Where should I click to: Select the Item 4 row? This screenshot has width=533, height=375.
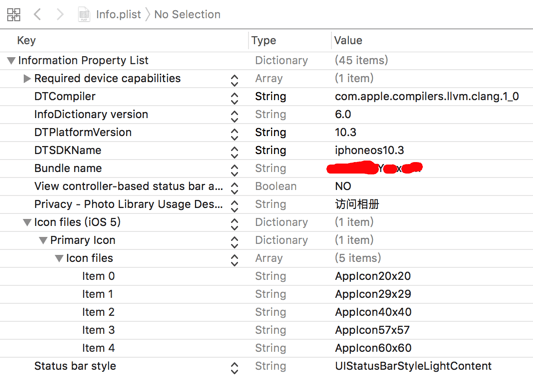[266, 348]
